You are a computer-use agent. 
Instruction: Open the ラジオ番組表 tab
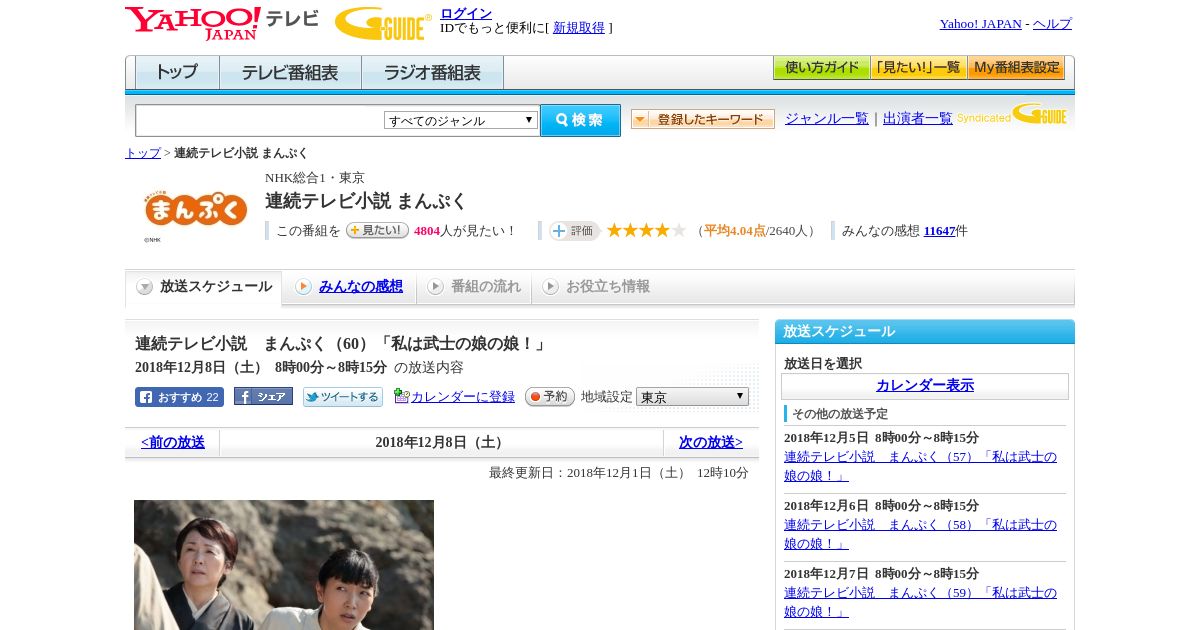pyautogui.click(x=432, y=72)
